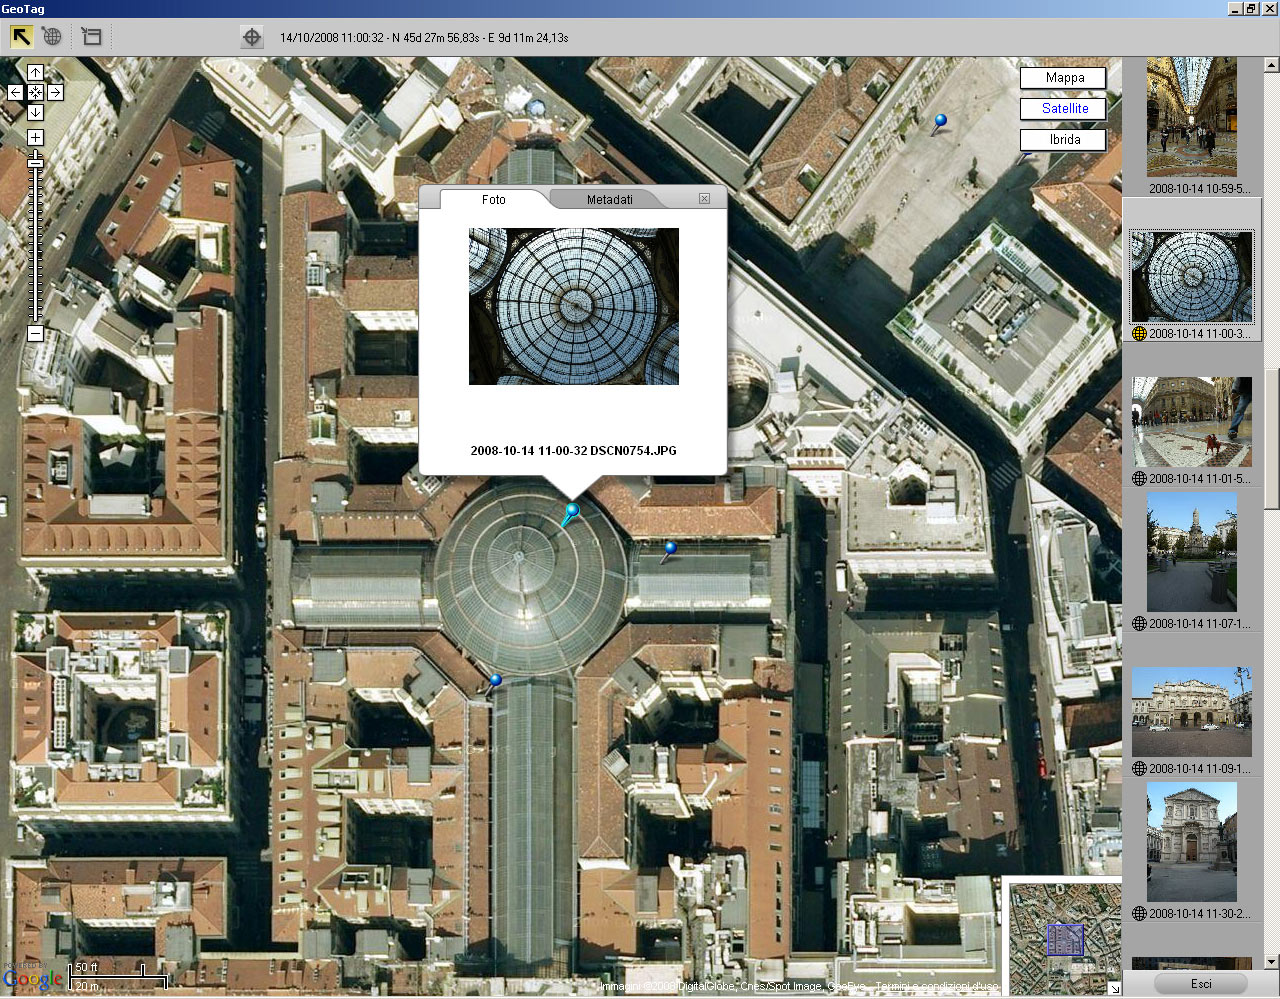Select the gallery arcade thumbnail 10-59-5

1191,117
